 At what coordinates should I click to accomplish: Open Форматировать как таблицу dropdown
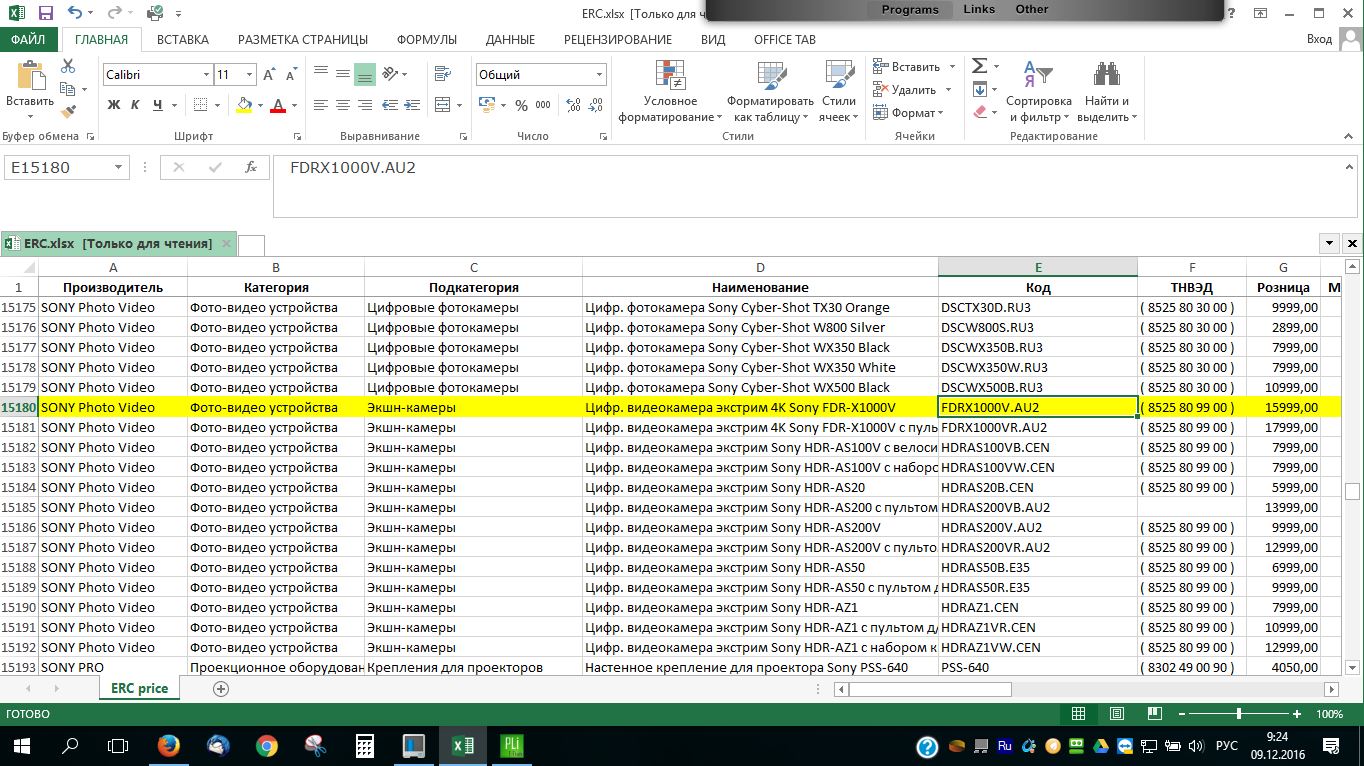770,92
